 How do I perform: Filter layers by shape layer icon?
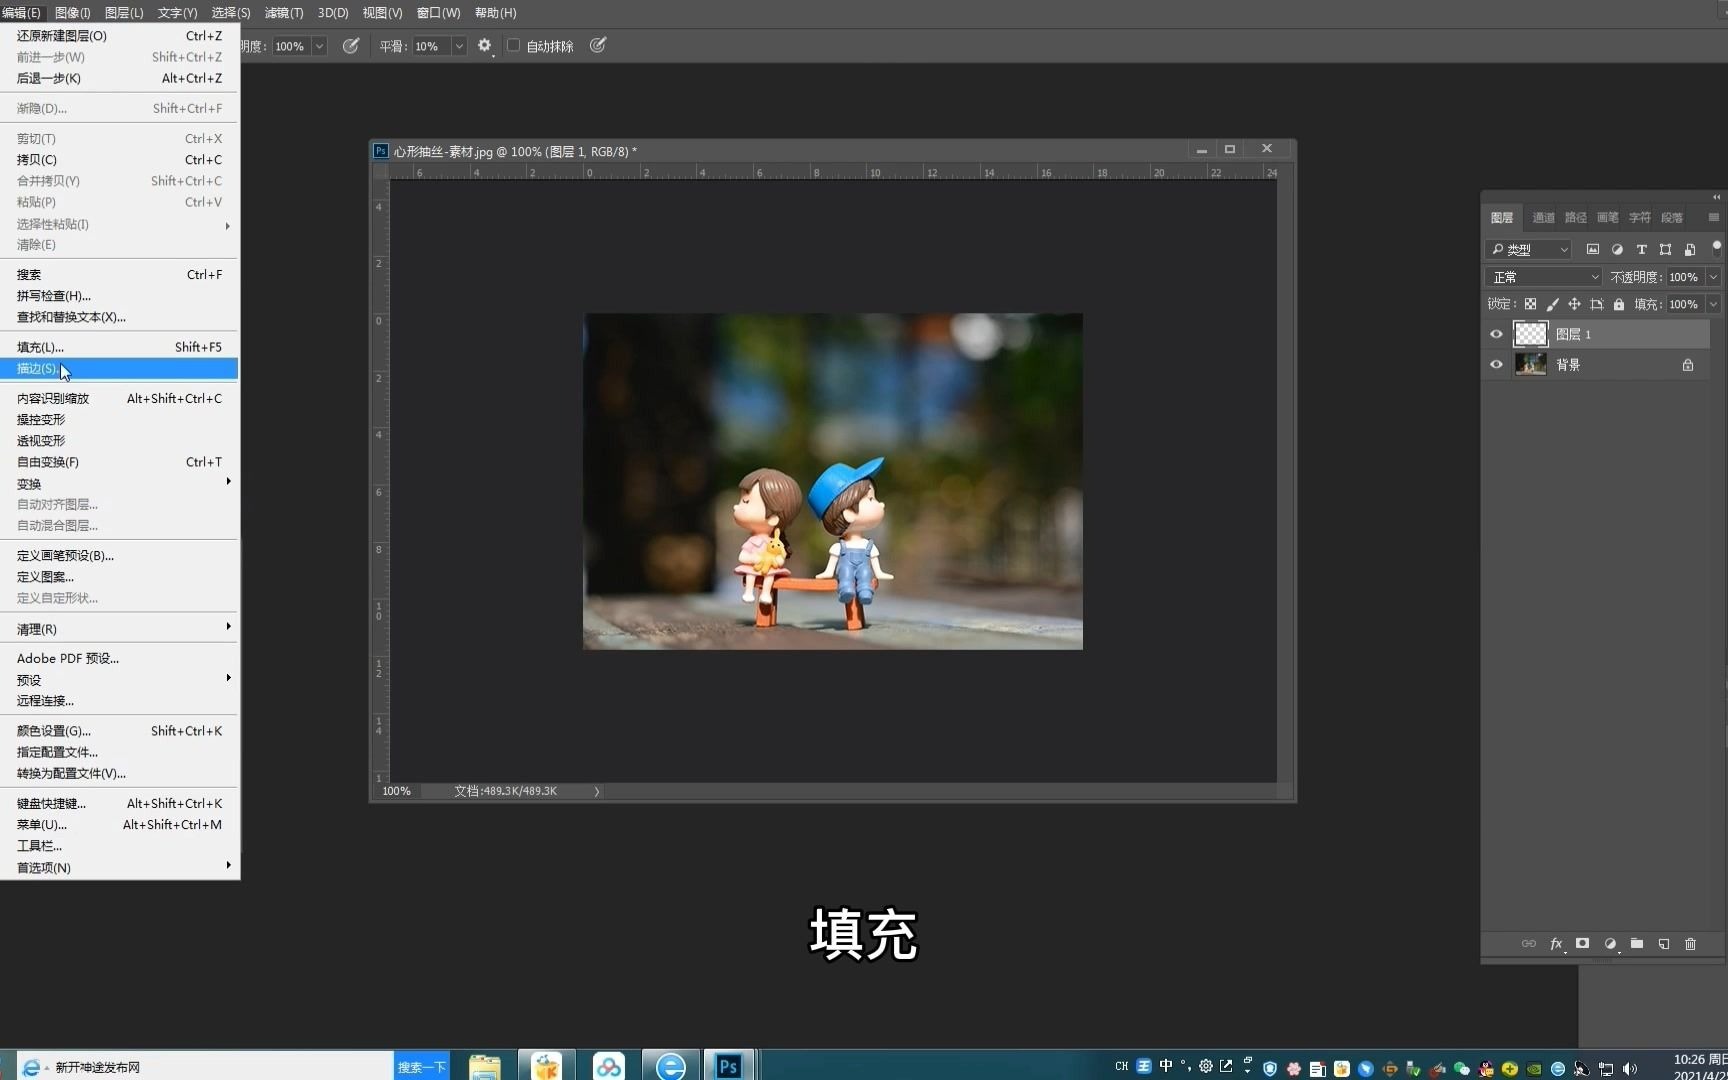(1665, 249)
